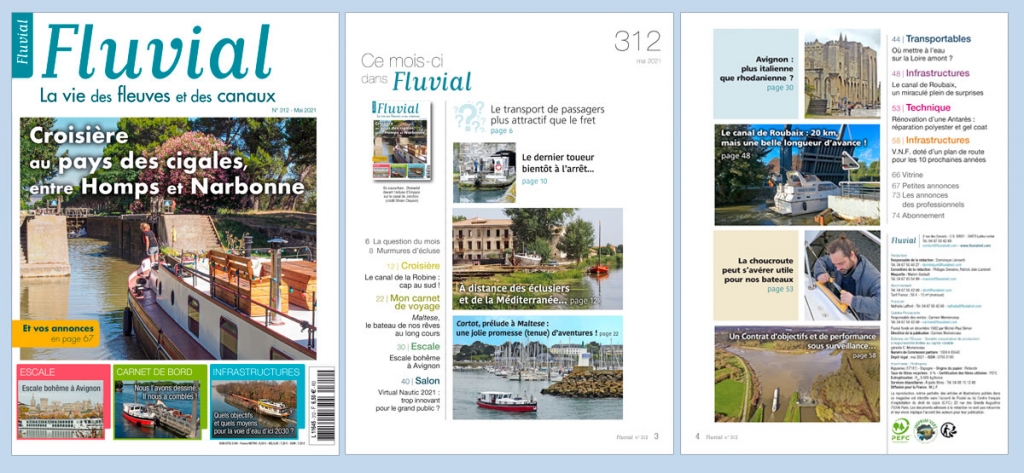Click 'Maltese, le bateau de nos rêves' entry
Viewport: 1024px width, 473px height.
402,325
